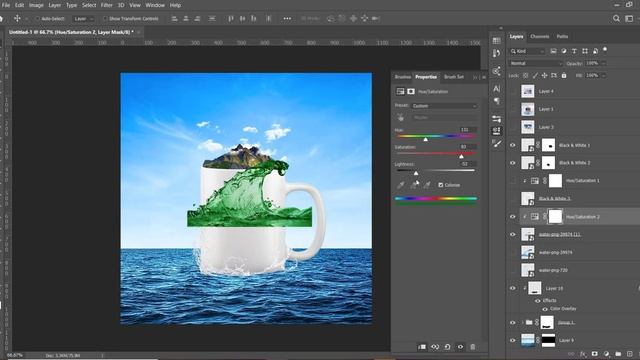This screenshot has height=360, width=640.
Task: Open the Character panel icon (A|)
Action: [x=496, y=89]
